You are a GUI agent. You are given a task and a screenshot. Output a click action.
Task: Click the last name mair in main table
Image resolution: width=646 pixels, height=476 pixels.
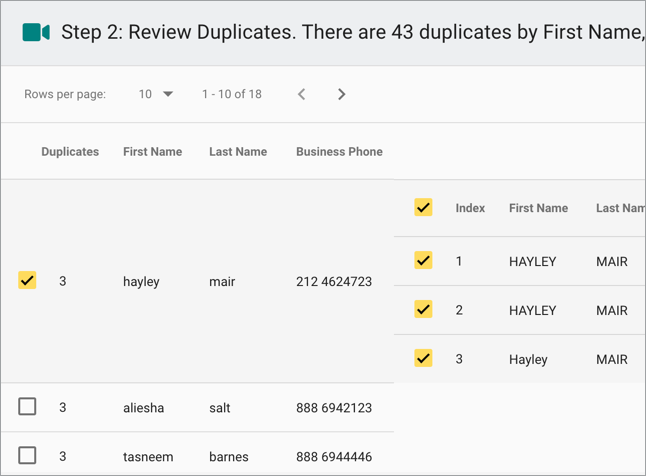pos(222,281)
